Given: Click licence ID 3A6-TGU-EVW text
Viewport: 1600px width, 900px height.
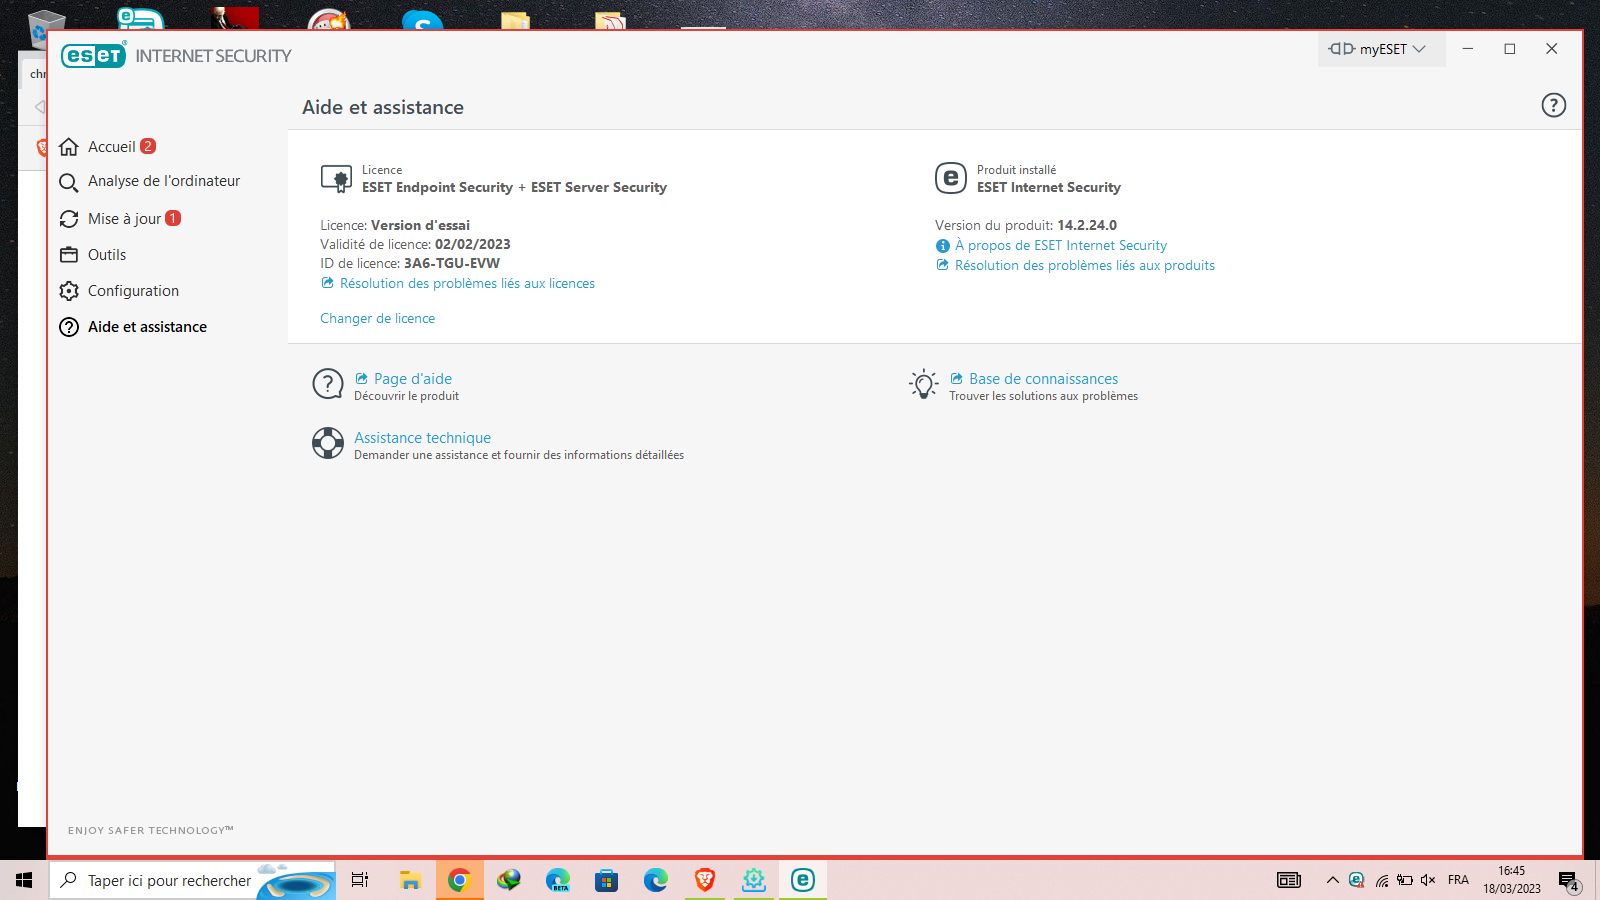Looking at the screenshot, I should [x=452, y=264].
